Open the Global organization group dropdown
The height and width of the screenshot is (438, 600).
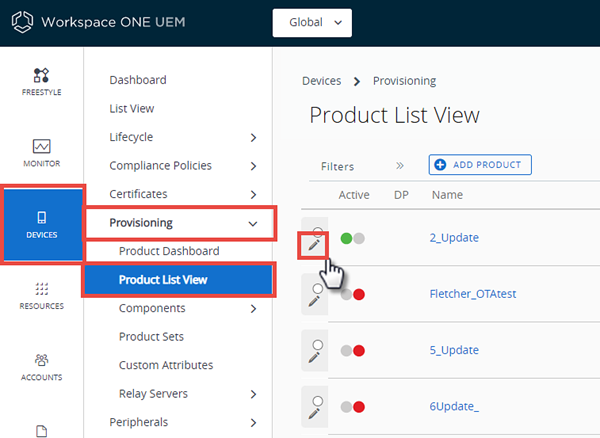point(312,23)
